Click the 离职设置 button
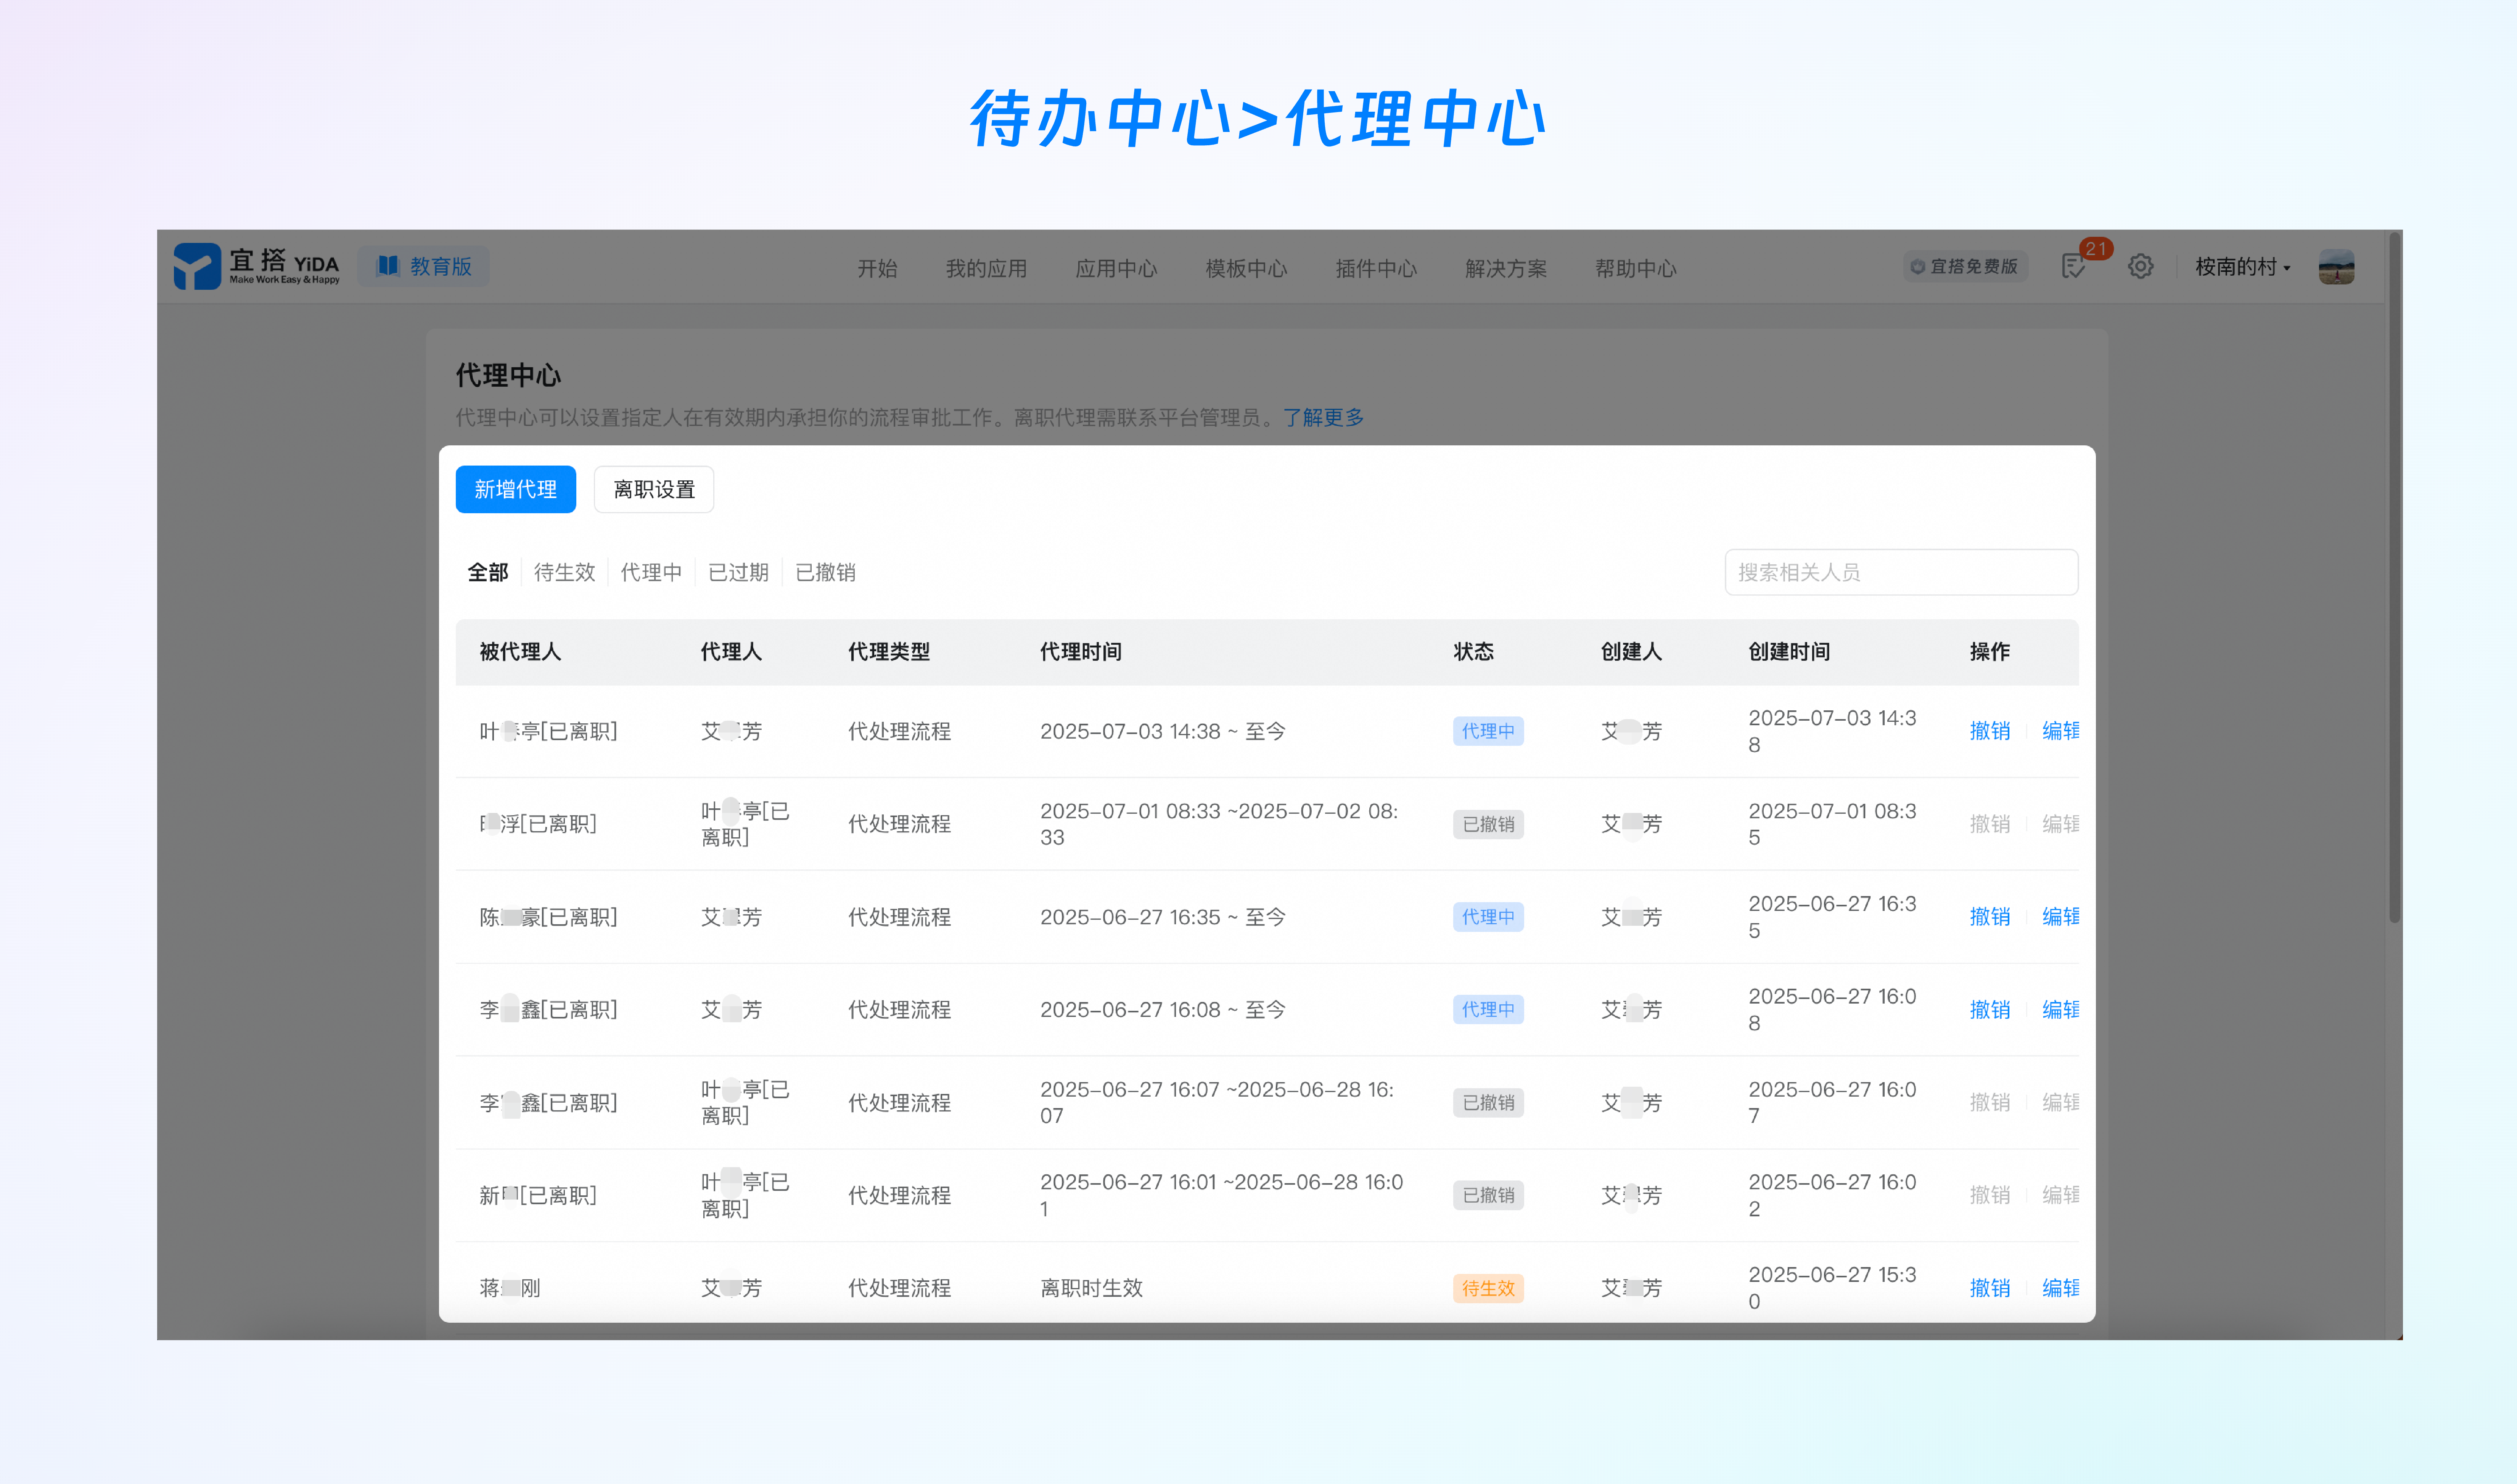Image resolution: width=2517 pixels, height=1484 pixels. [x=654, y=489]
